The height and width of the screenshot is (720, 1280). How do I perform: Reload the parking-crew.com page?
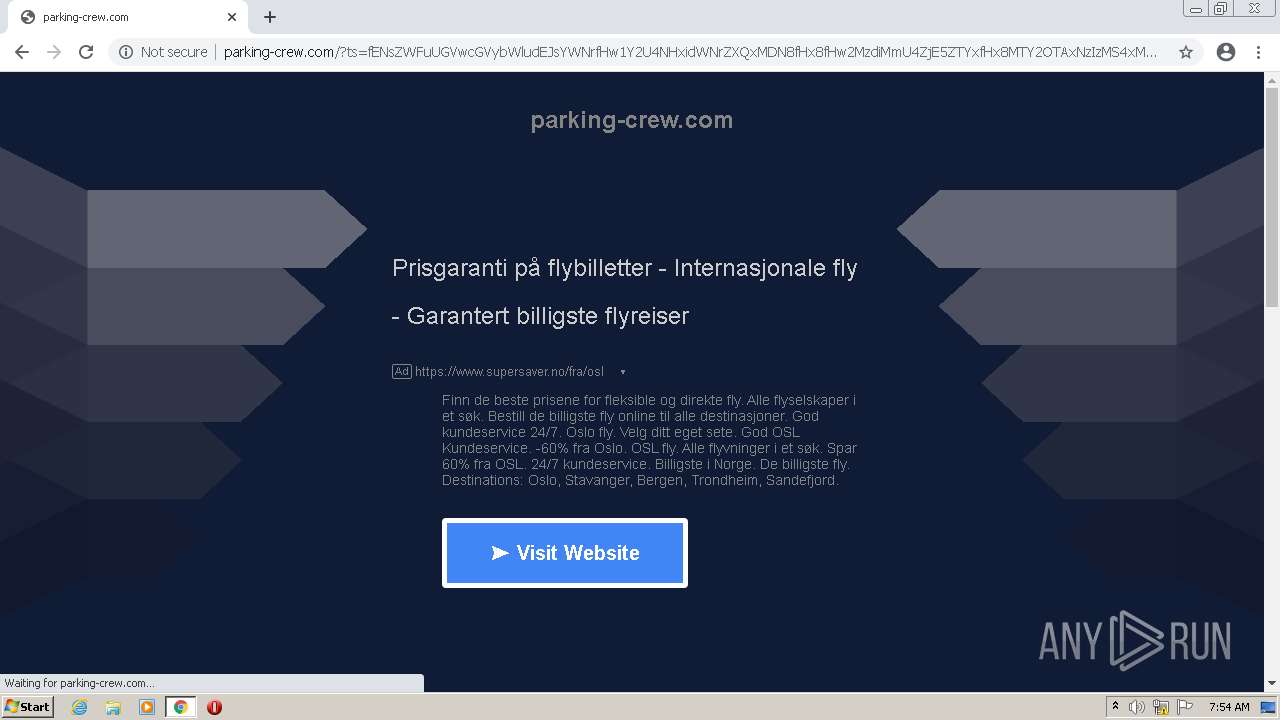tap(86, 52)
